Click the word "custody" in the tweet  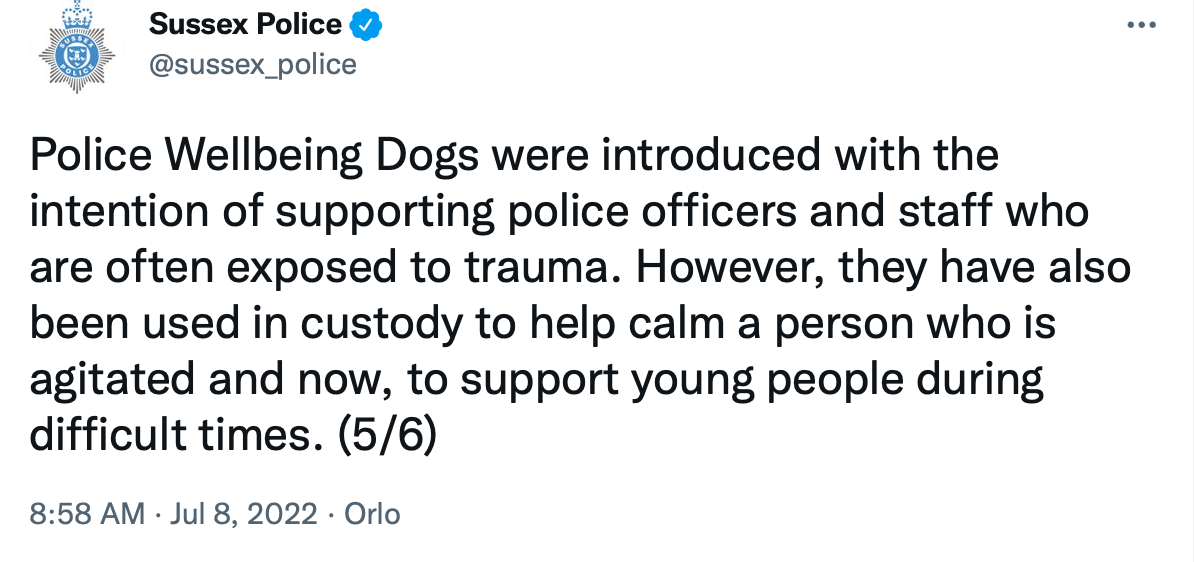pos(380,325)
